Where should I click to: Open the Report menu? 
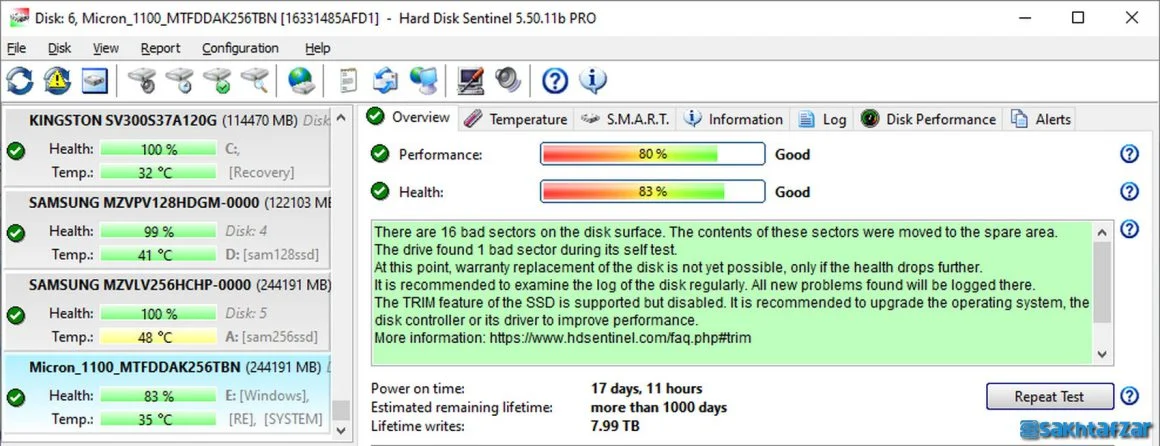click(161, 48)
